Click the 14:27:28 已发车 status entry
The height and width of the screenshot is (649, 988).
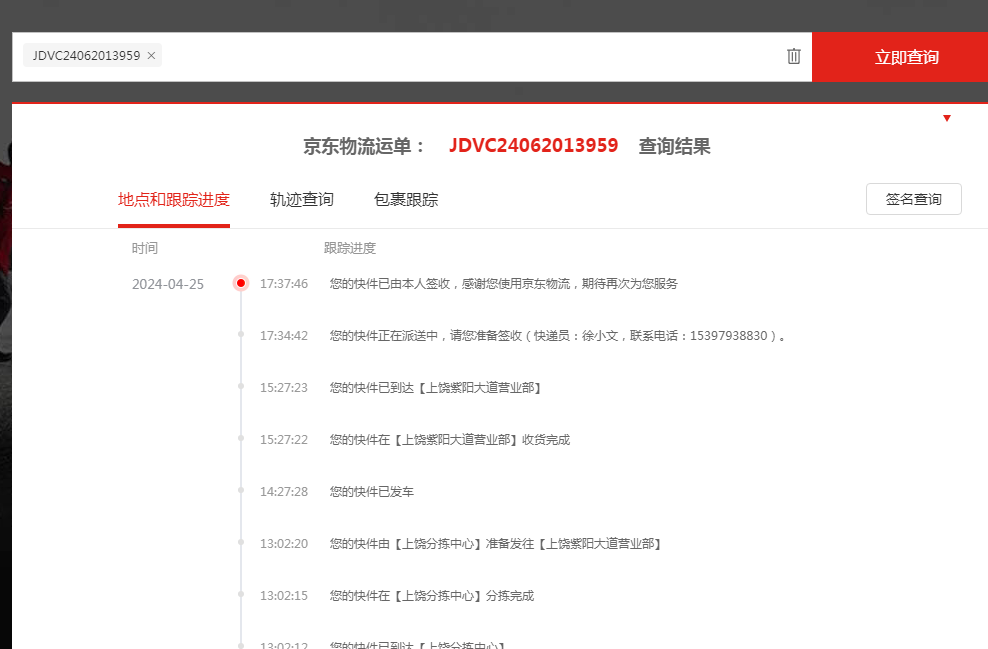pyautogui.click(x=372, y=491)
